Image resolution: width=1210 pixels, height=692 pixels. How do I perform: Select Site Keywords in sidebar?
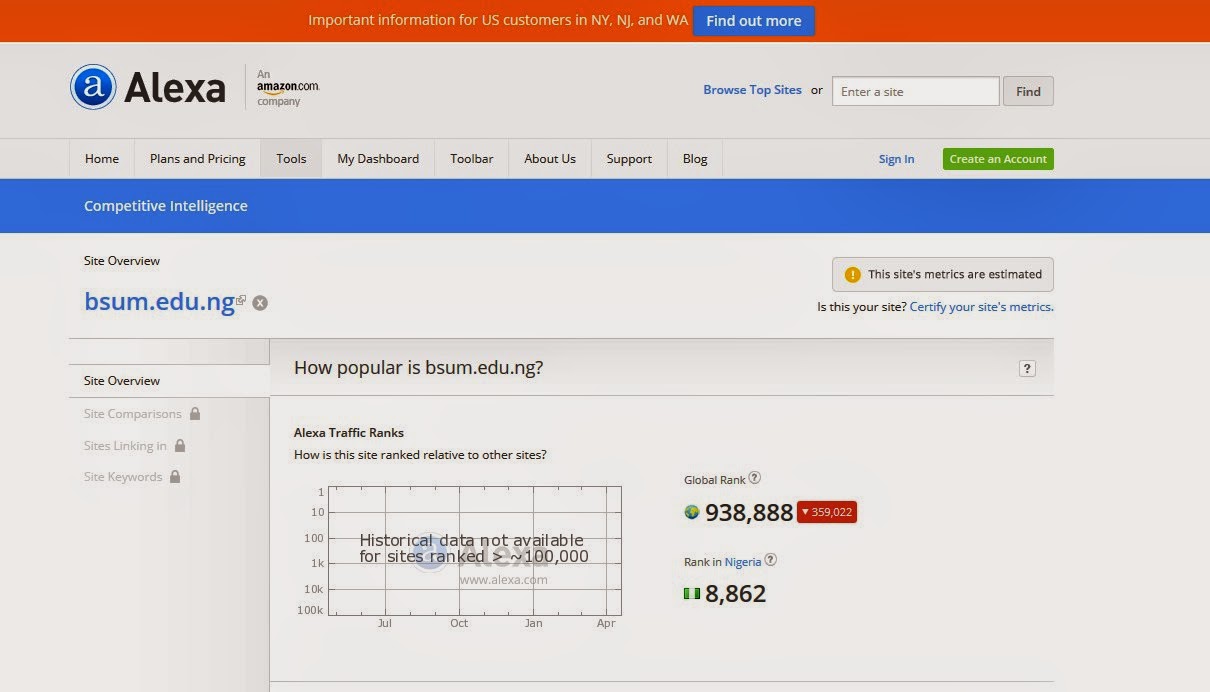coord(123,477)
